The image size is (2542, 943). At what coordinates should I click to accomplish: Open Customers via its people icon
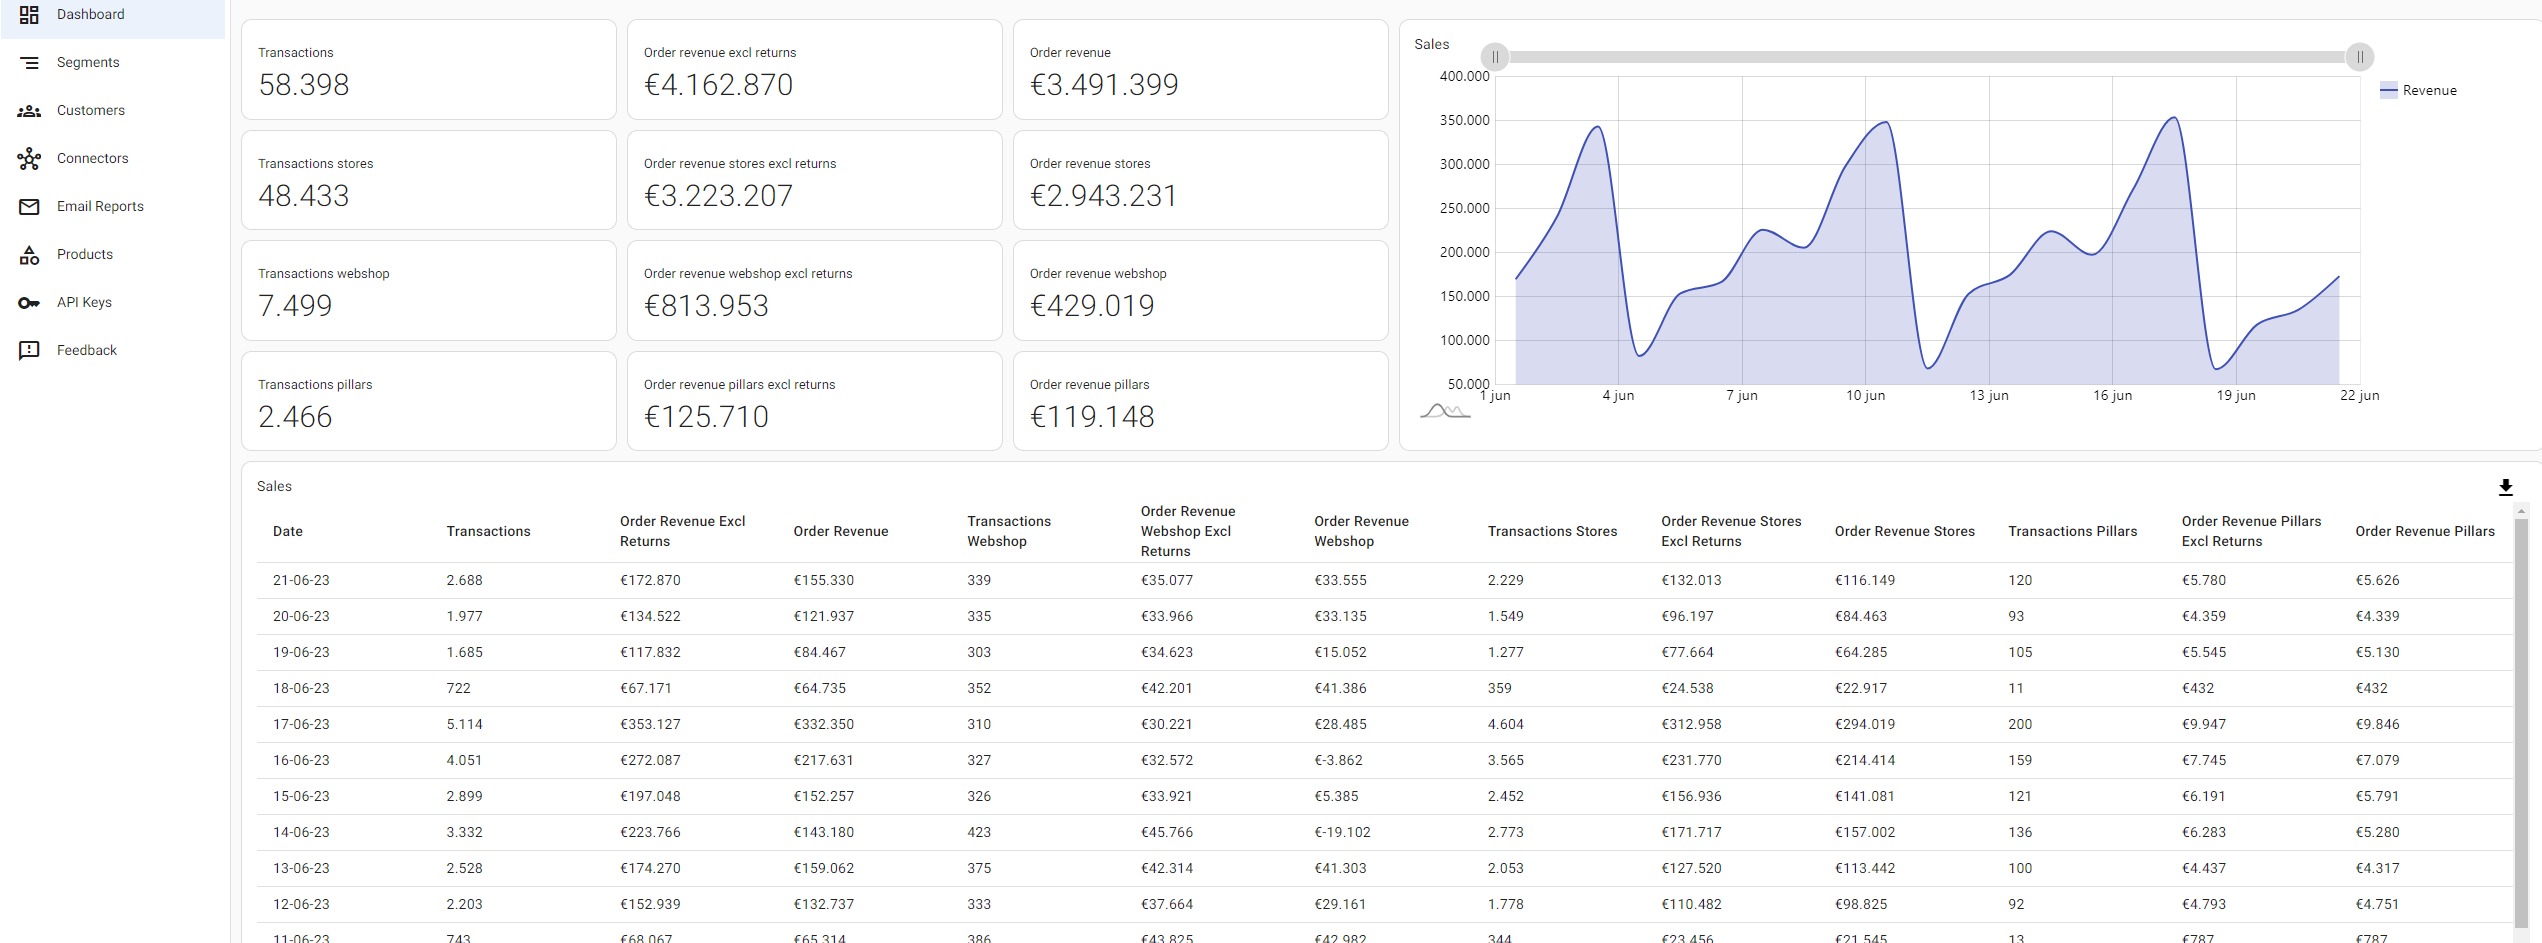pyautogui.click(x=29, y=110)
